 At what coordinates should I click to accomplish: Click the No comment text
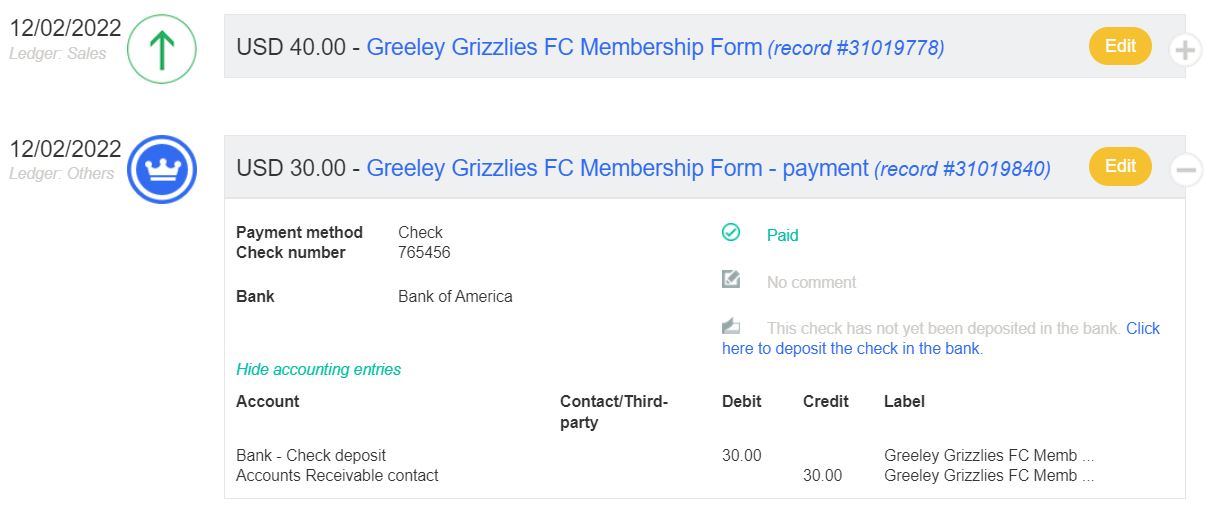tap(811, 282)
